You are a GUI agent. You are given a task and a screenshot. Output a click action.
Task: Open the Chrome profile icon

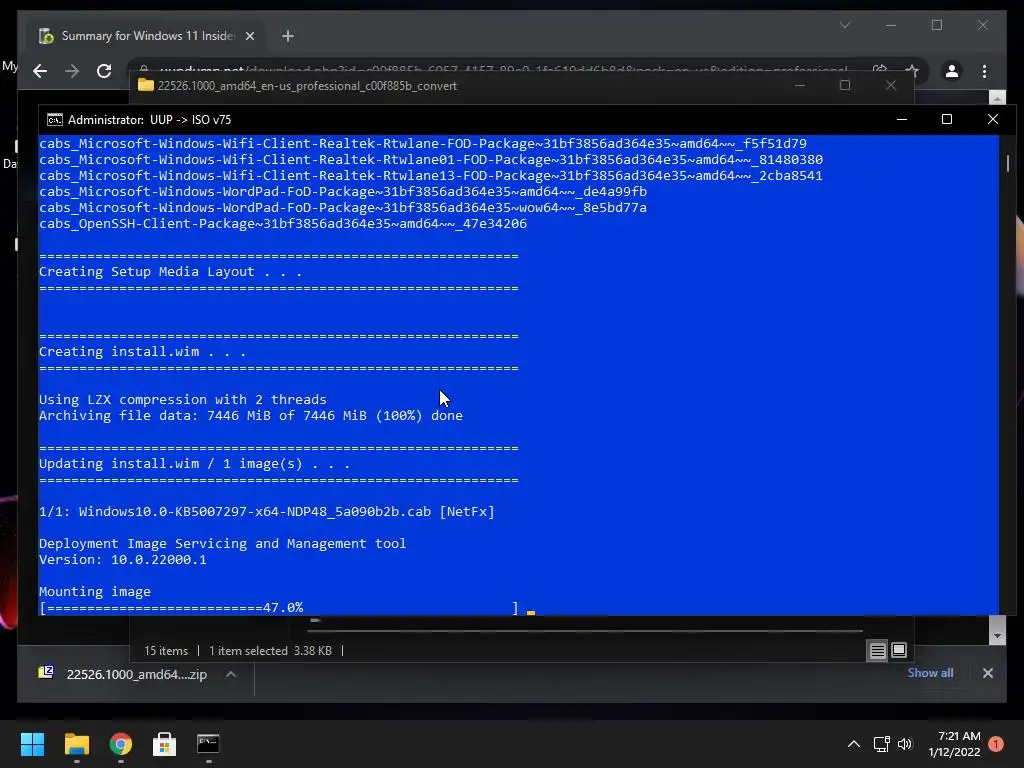[952, 71]
